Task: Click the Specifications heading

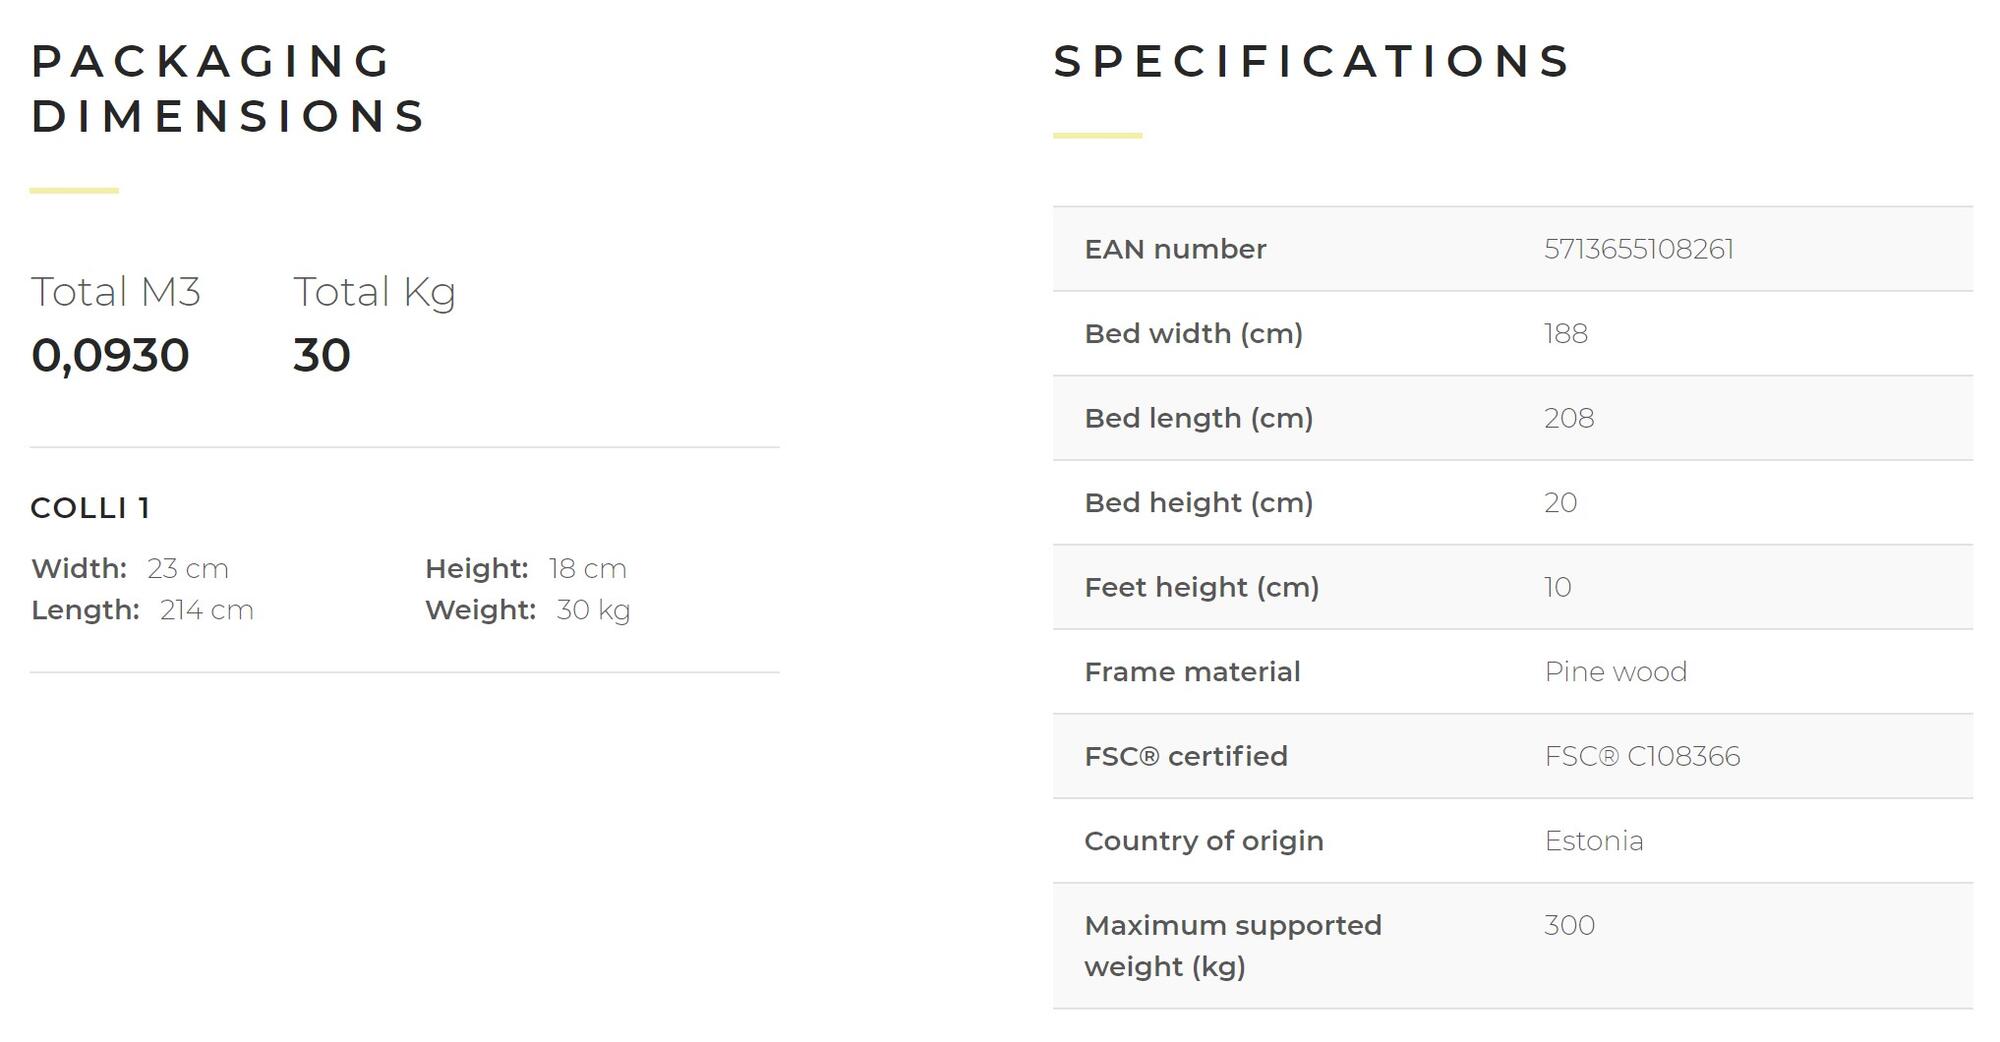Action: tap(1312, 61)
